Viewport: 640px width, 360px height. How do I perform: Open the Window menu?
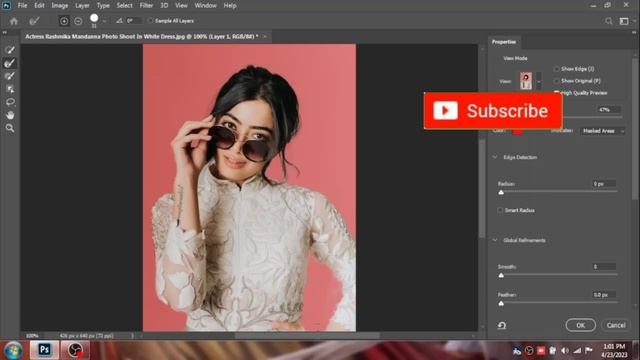click(x=205, y=6)
